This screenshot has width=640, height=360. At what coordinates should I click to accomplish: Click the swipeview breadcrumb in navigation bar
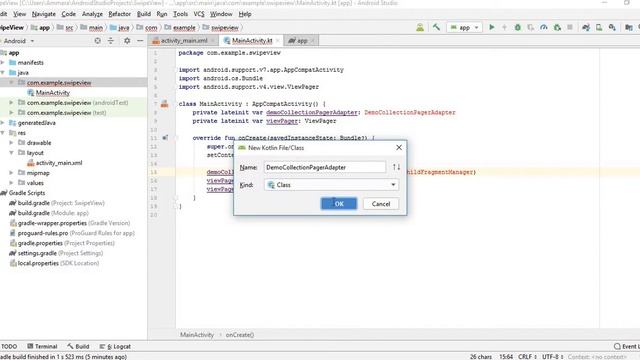[224, 27]
